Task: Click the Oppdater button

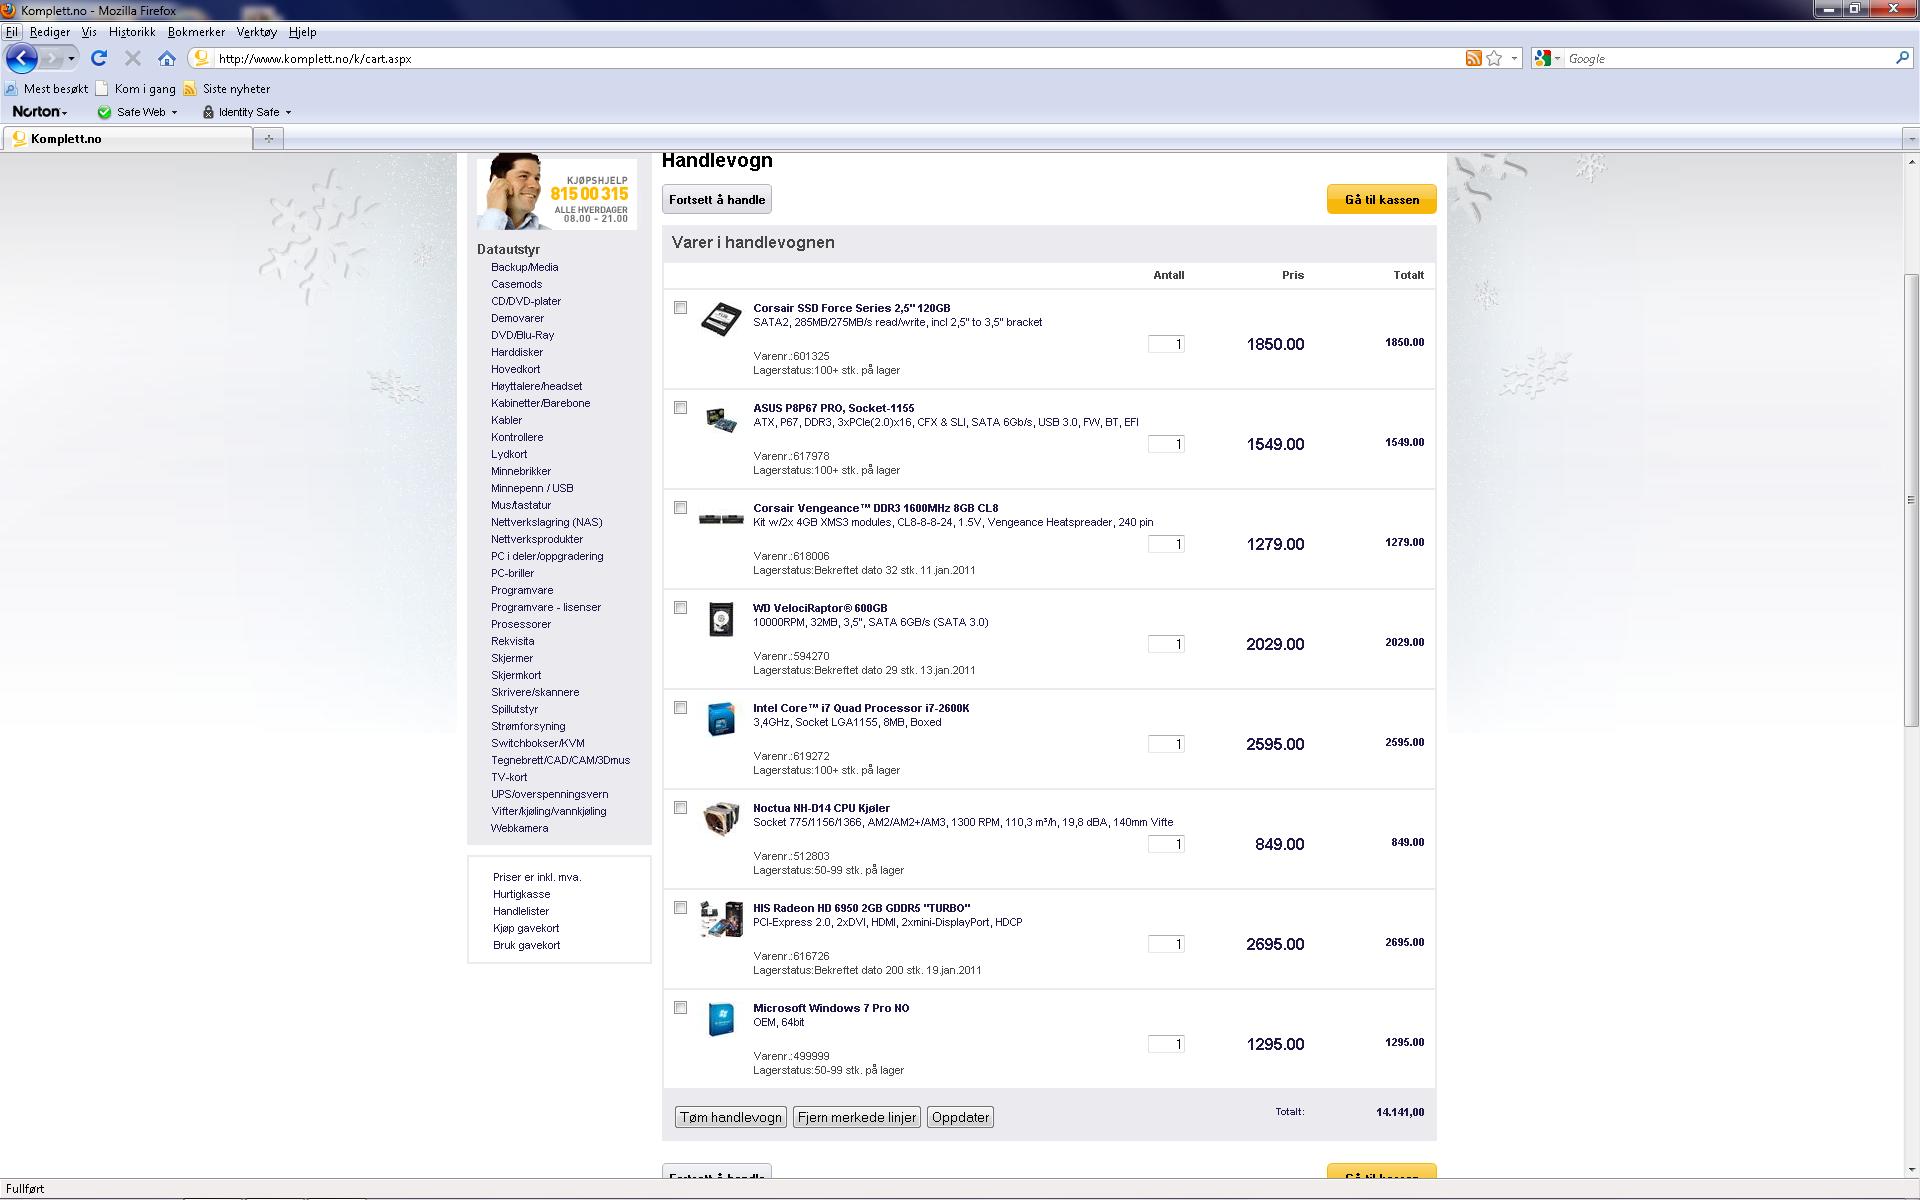Action: click(x=960, y=1117)
